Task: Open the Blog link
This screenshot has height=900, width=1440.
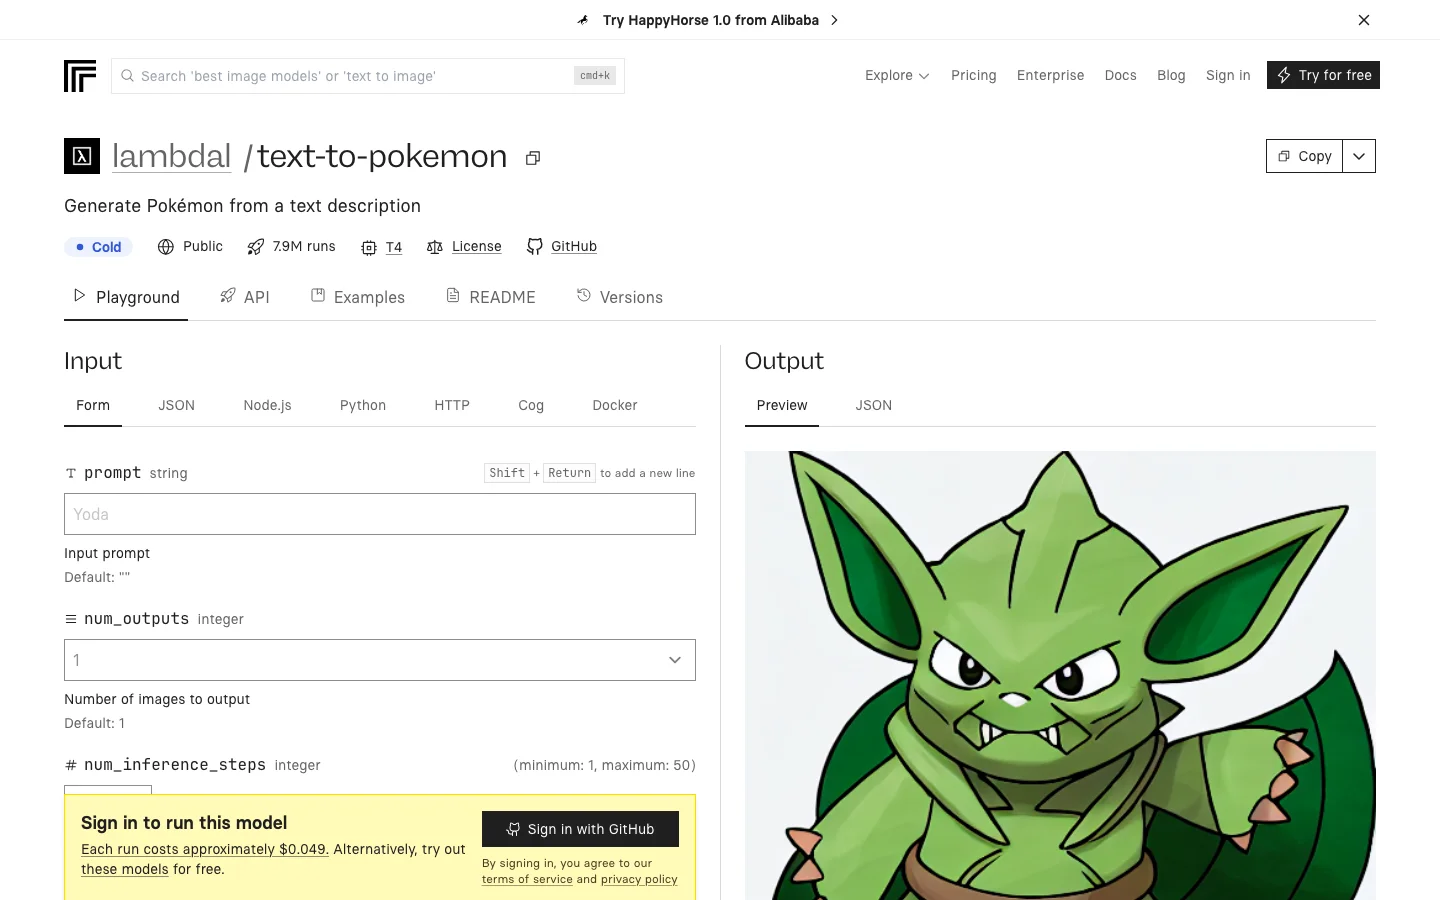Action: point(1171,76)
